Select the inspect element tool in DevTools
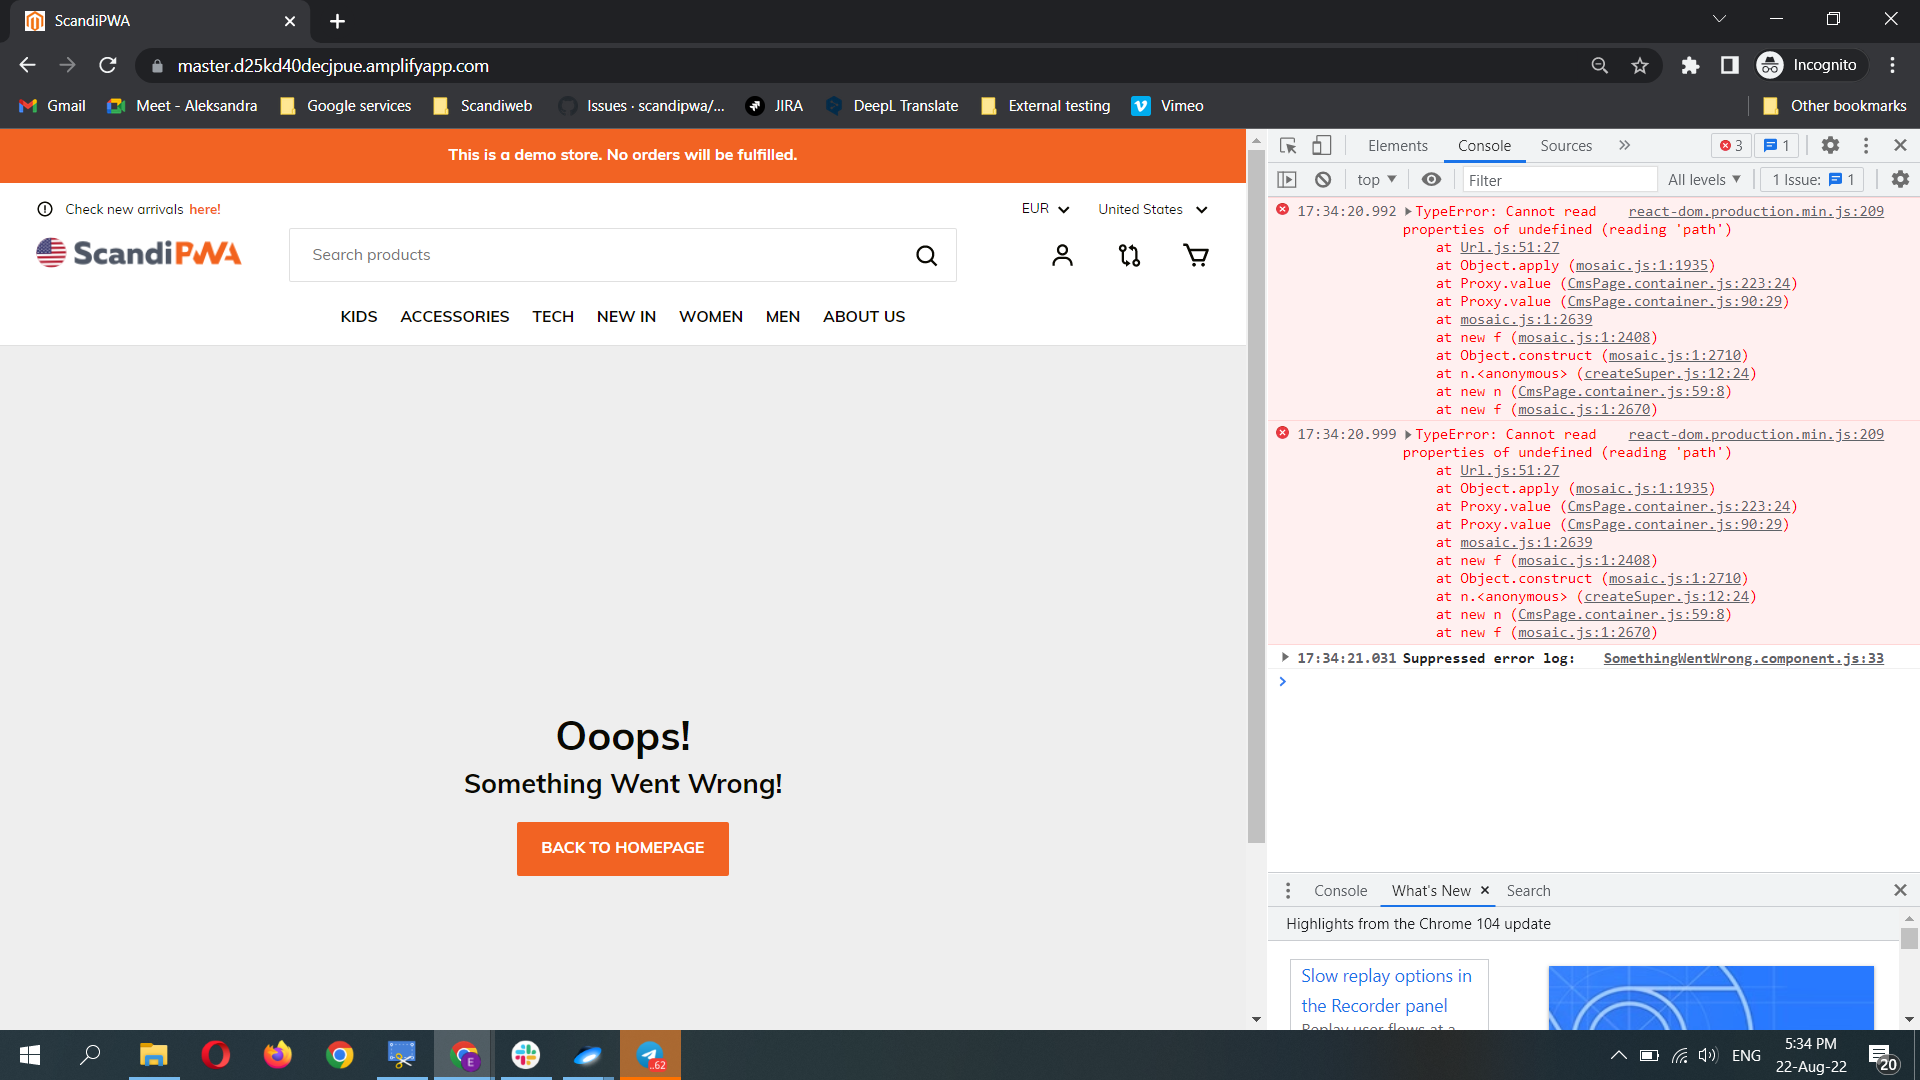Viewport: 1920px width, 1080px height. (x=1289, y=145)
